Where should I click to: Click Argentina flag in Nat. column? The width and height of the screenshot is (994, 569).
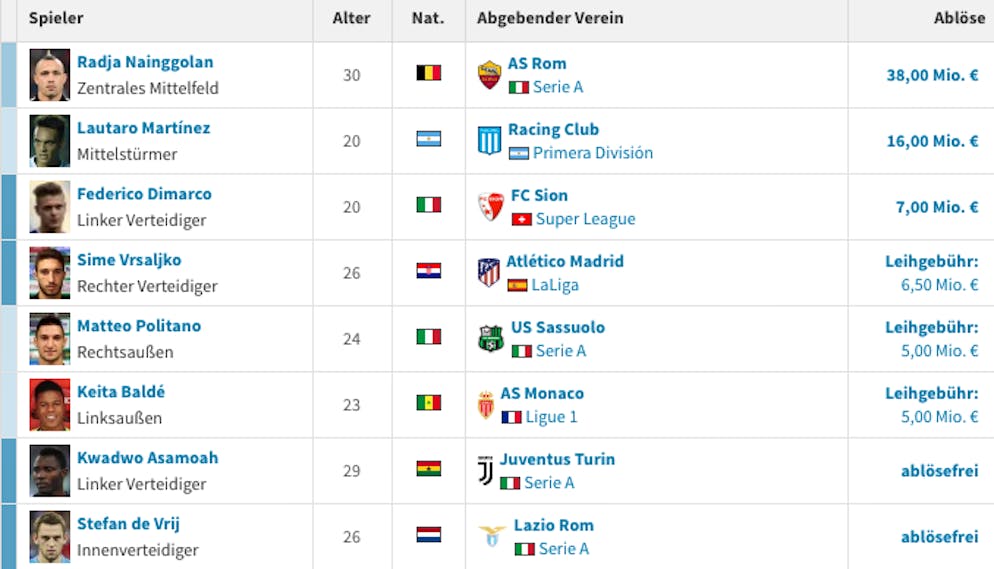tap(429, 139)
